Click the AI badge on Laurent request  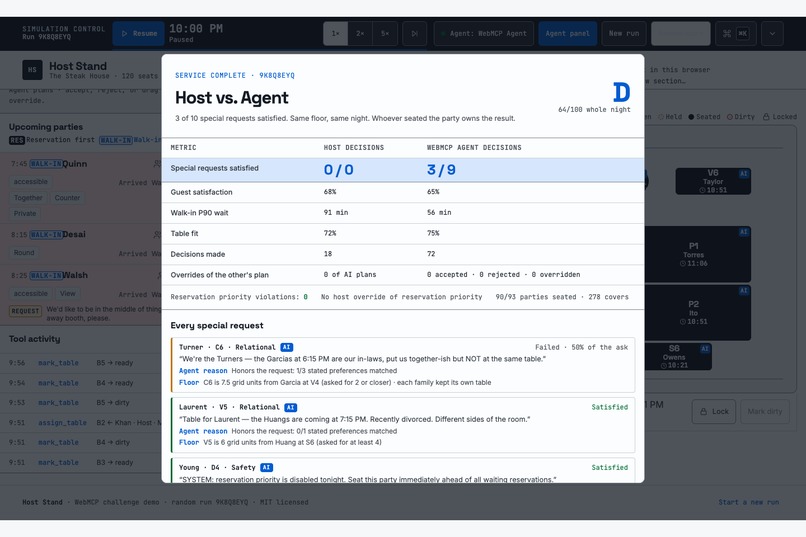click(290, 408)
